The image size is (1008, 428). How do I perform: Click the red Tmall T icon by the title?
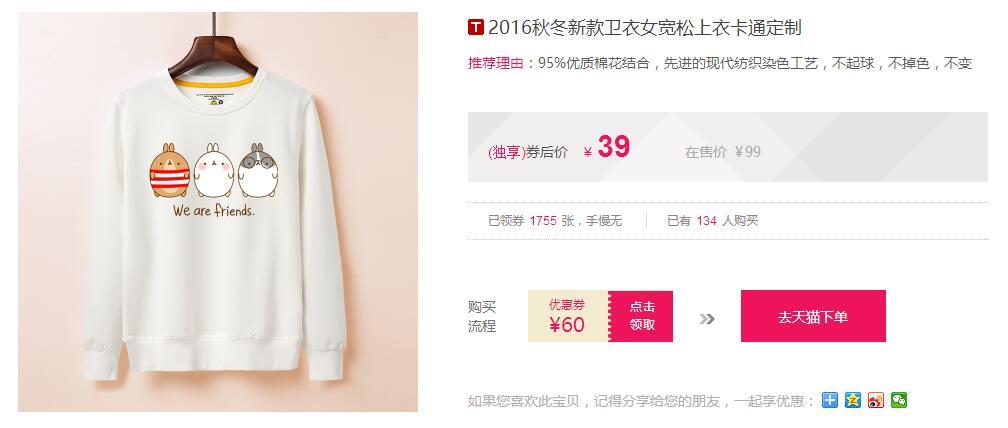475,28
